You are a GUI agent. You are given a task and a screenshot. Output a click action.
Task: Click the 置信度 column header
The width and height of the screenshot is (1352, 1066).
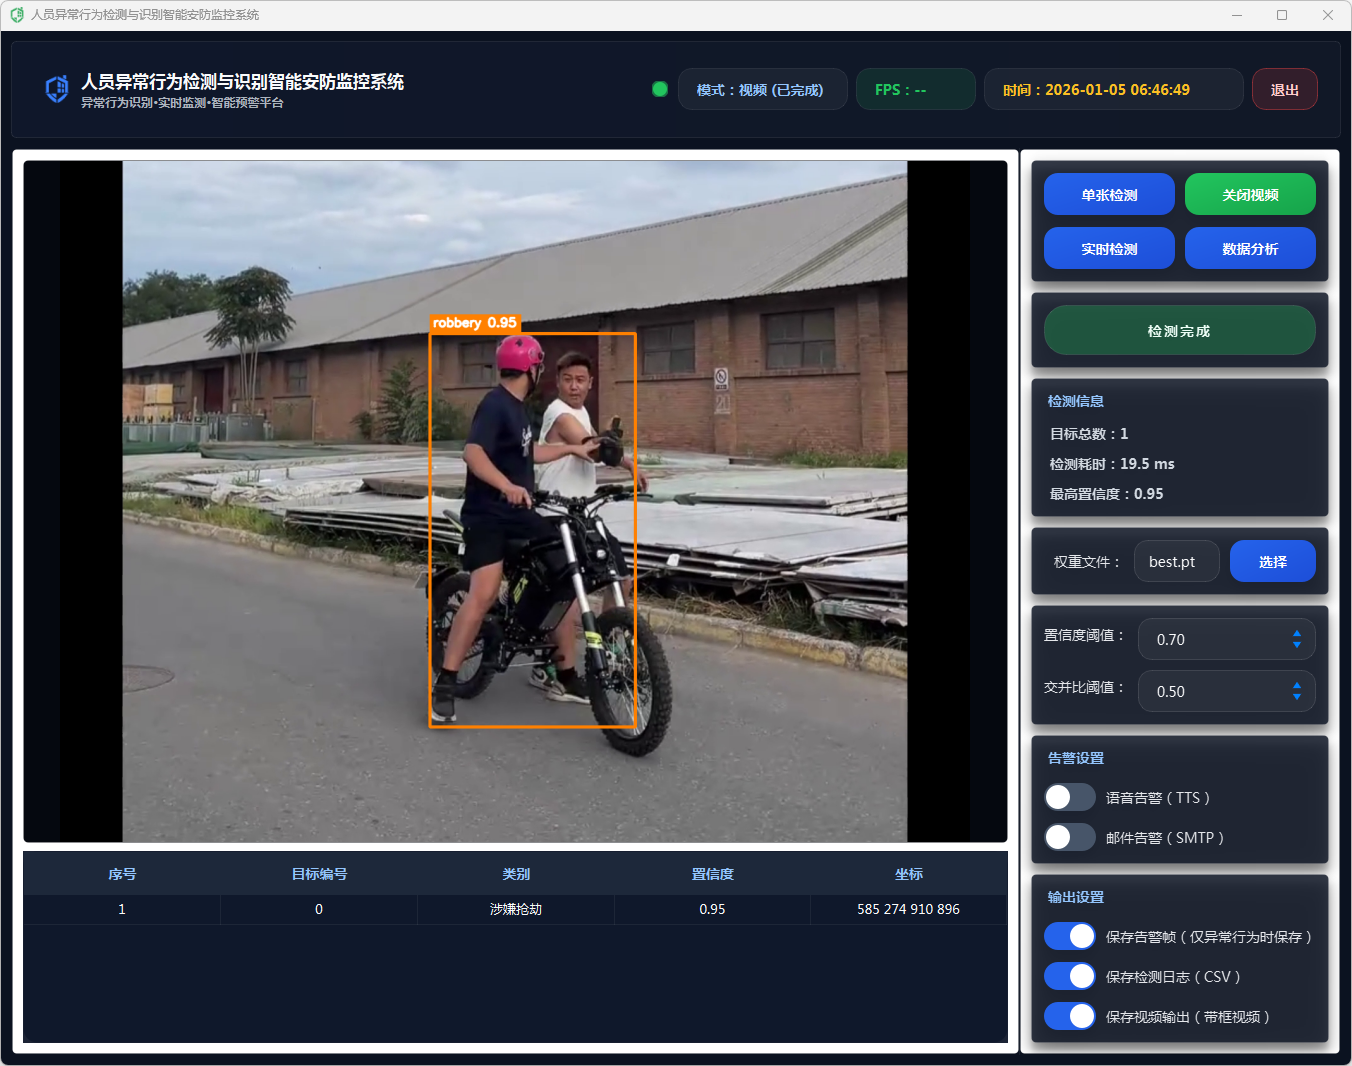coord(712,874)
